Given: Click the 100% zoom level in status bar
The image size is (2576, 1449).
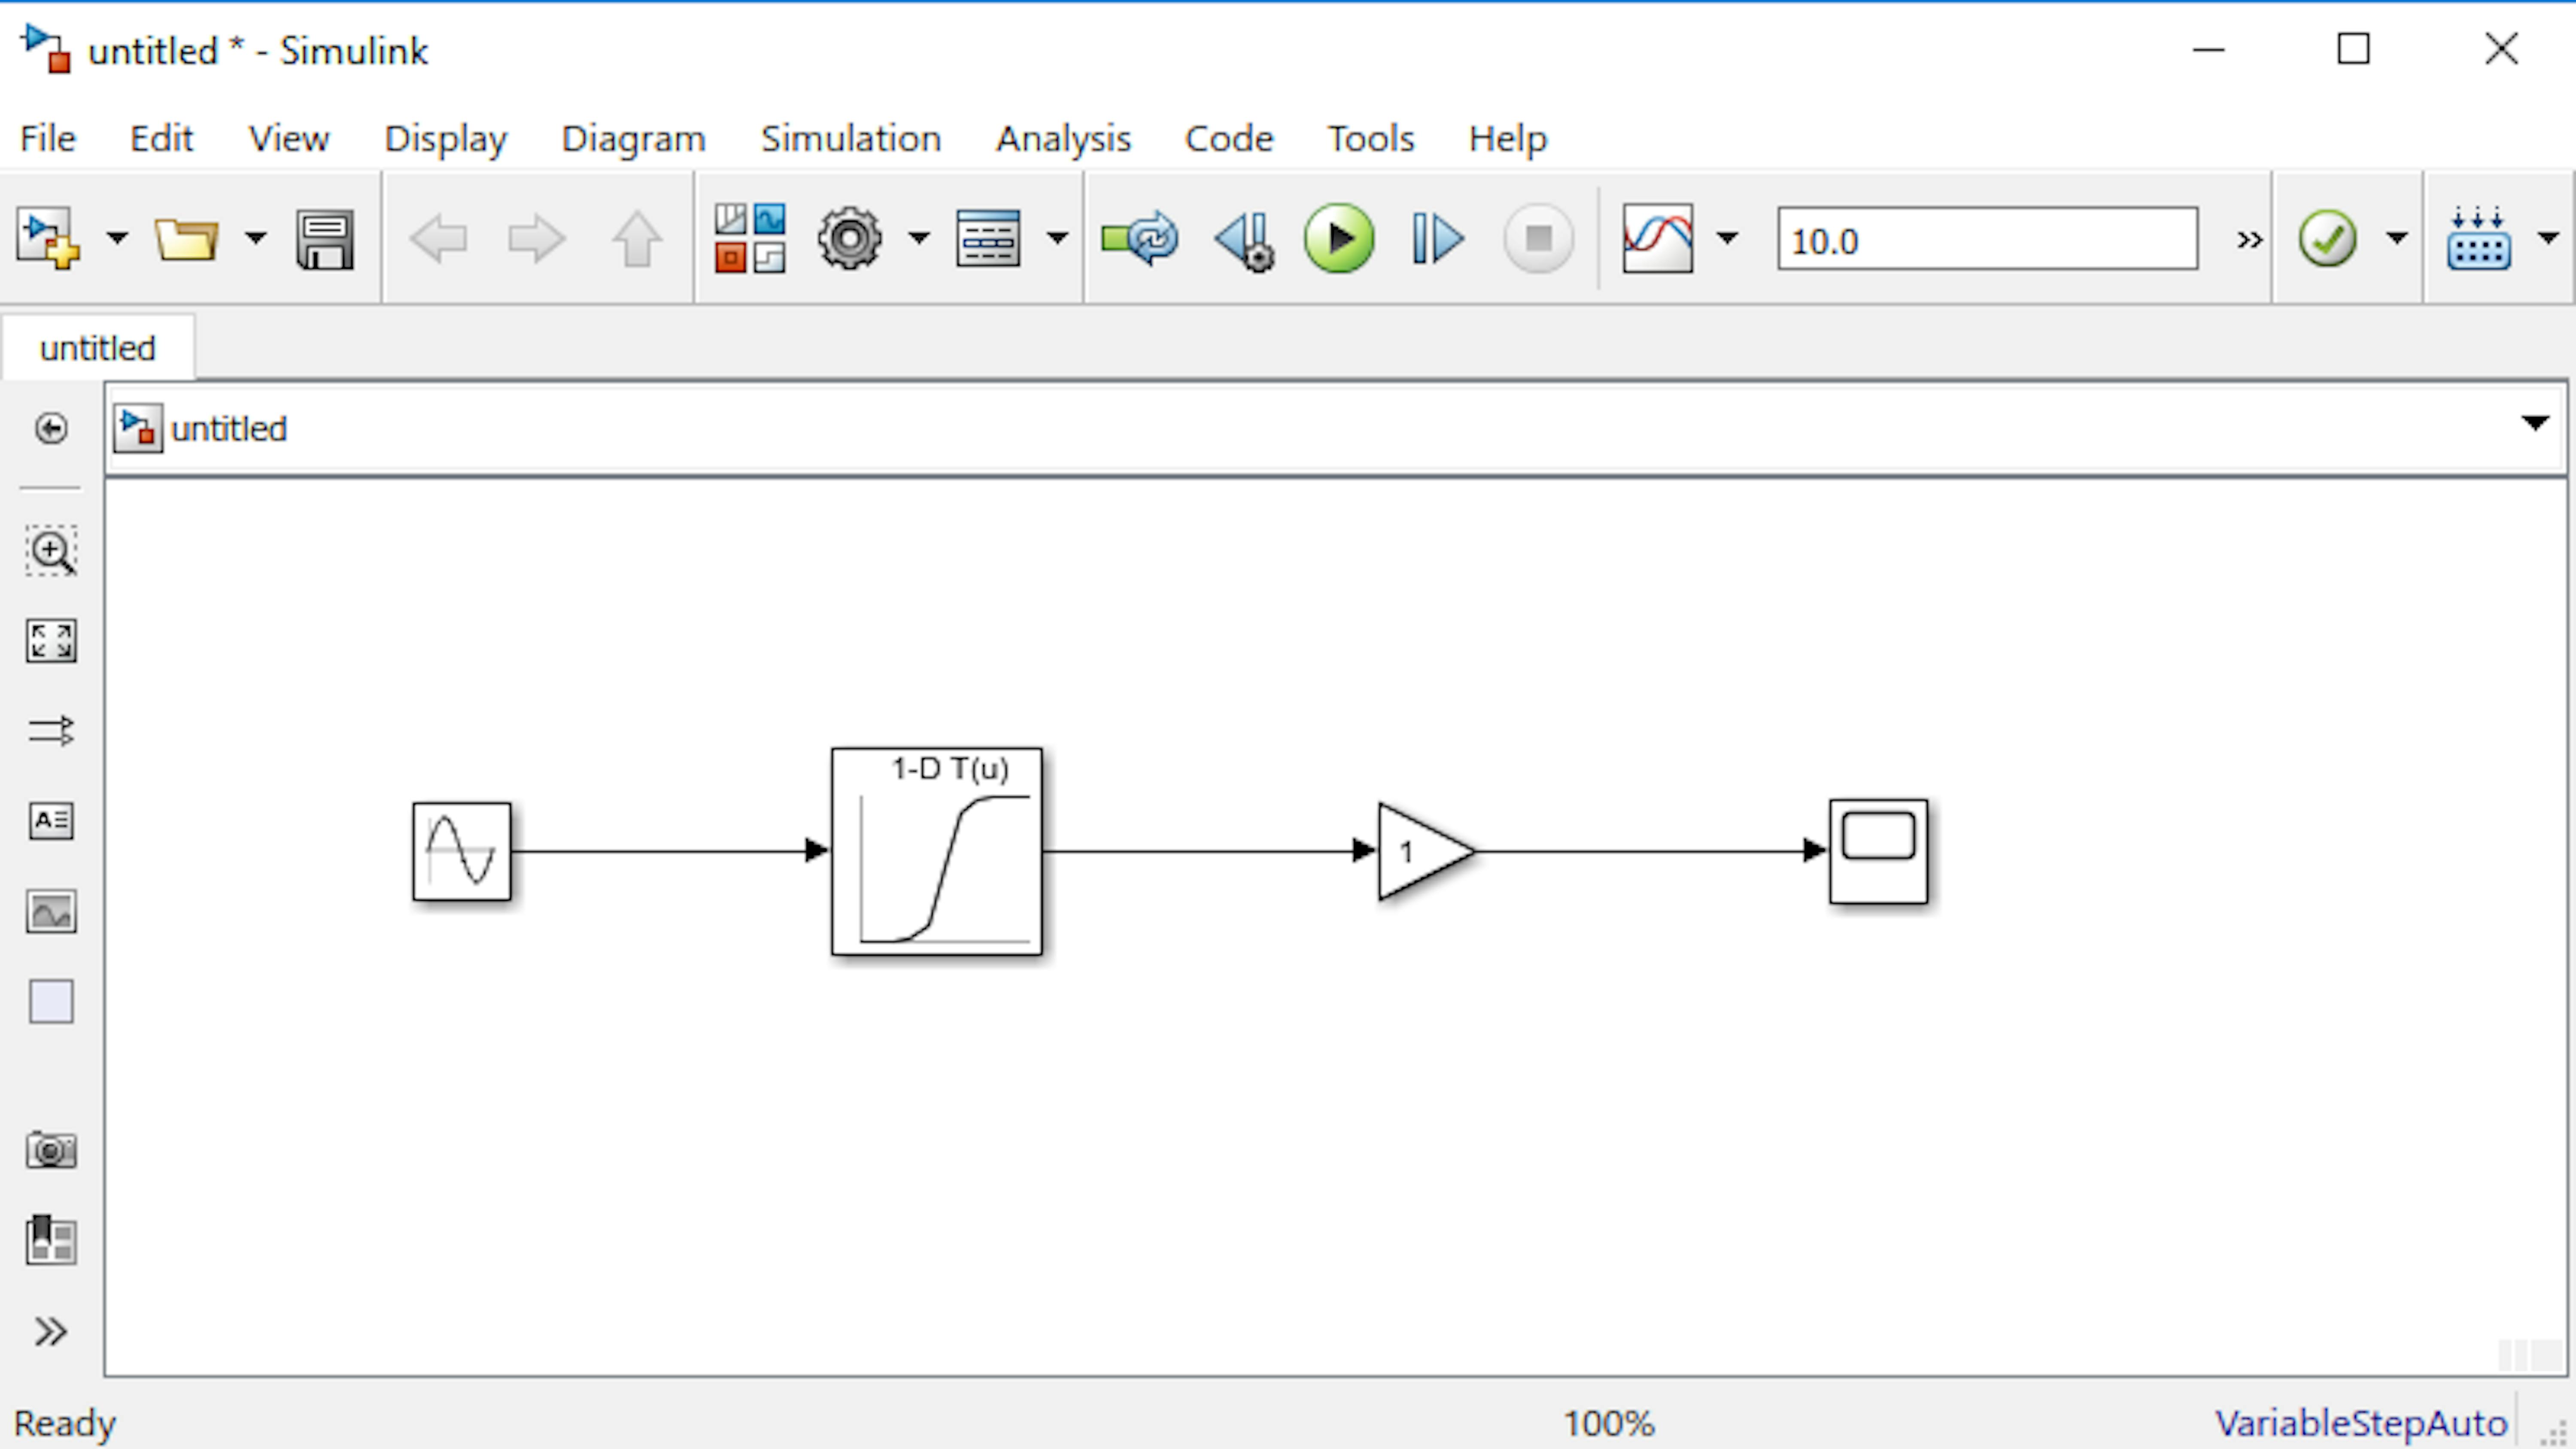Looking at the screenshot, I should 1609,1423.
